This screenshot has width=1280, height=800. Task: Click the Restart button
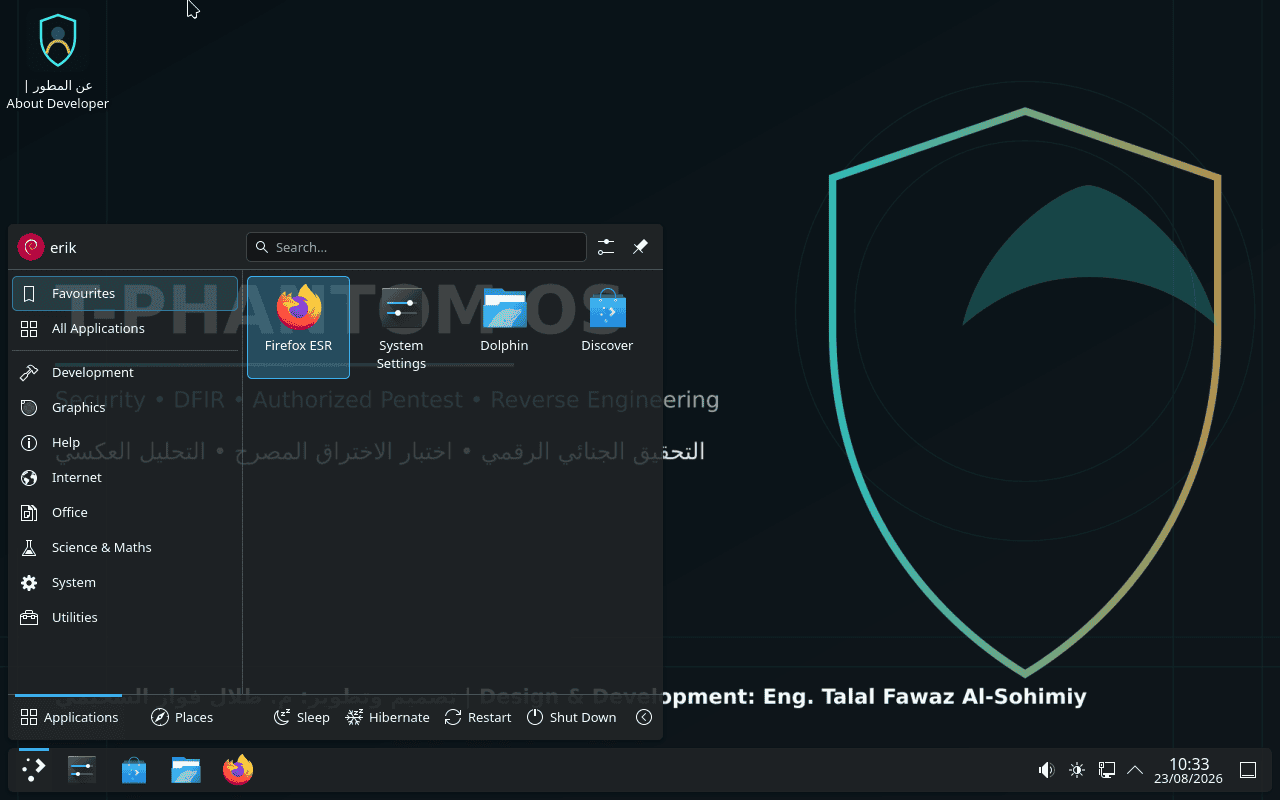478,717
